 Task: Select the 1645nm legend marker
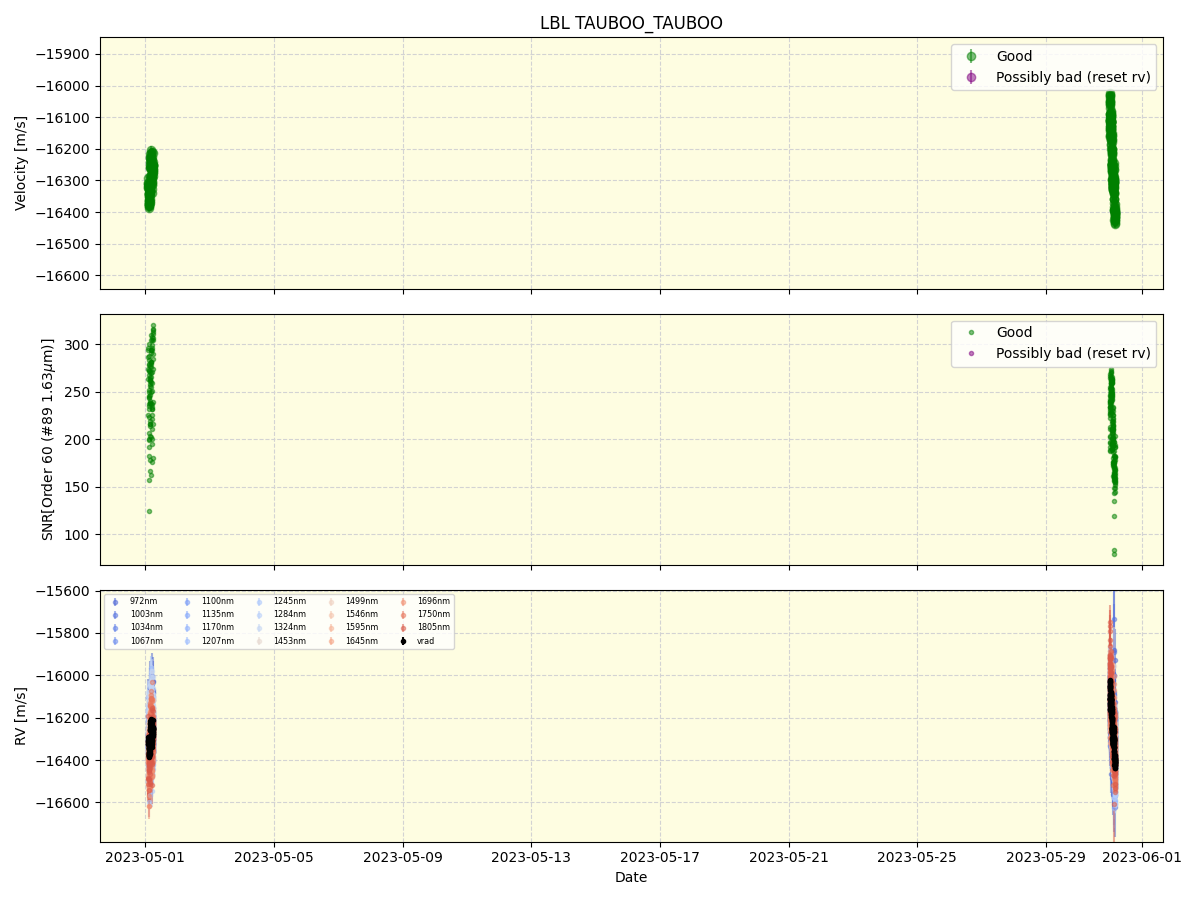[x=331, y=641]
